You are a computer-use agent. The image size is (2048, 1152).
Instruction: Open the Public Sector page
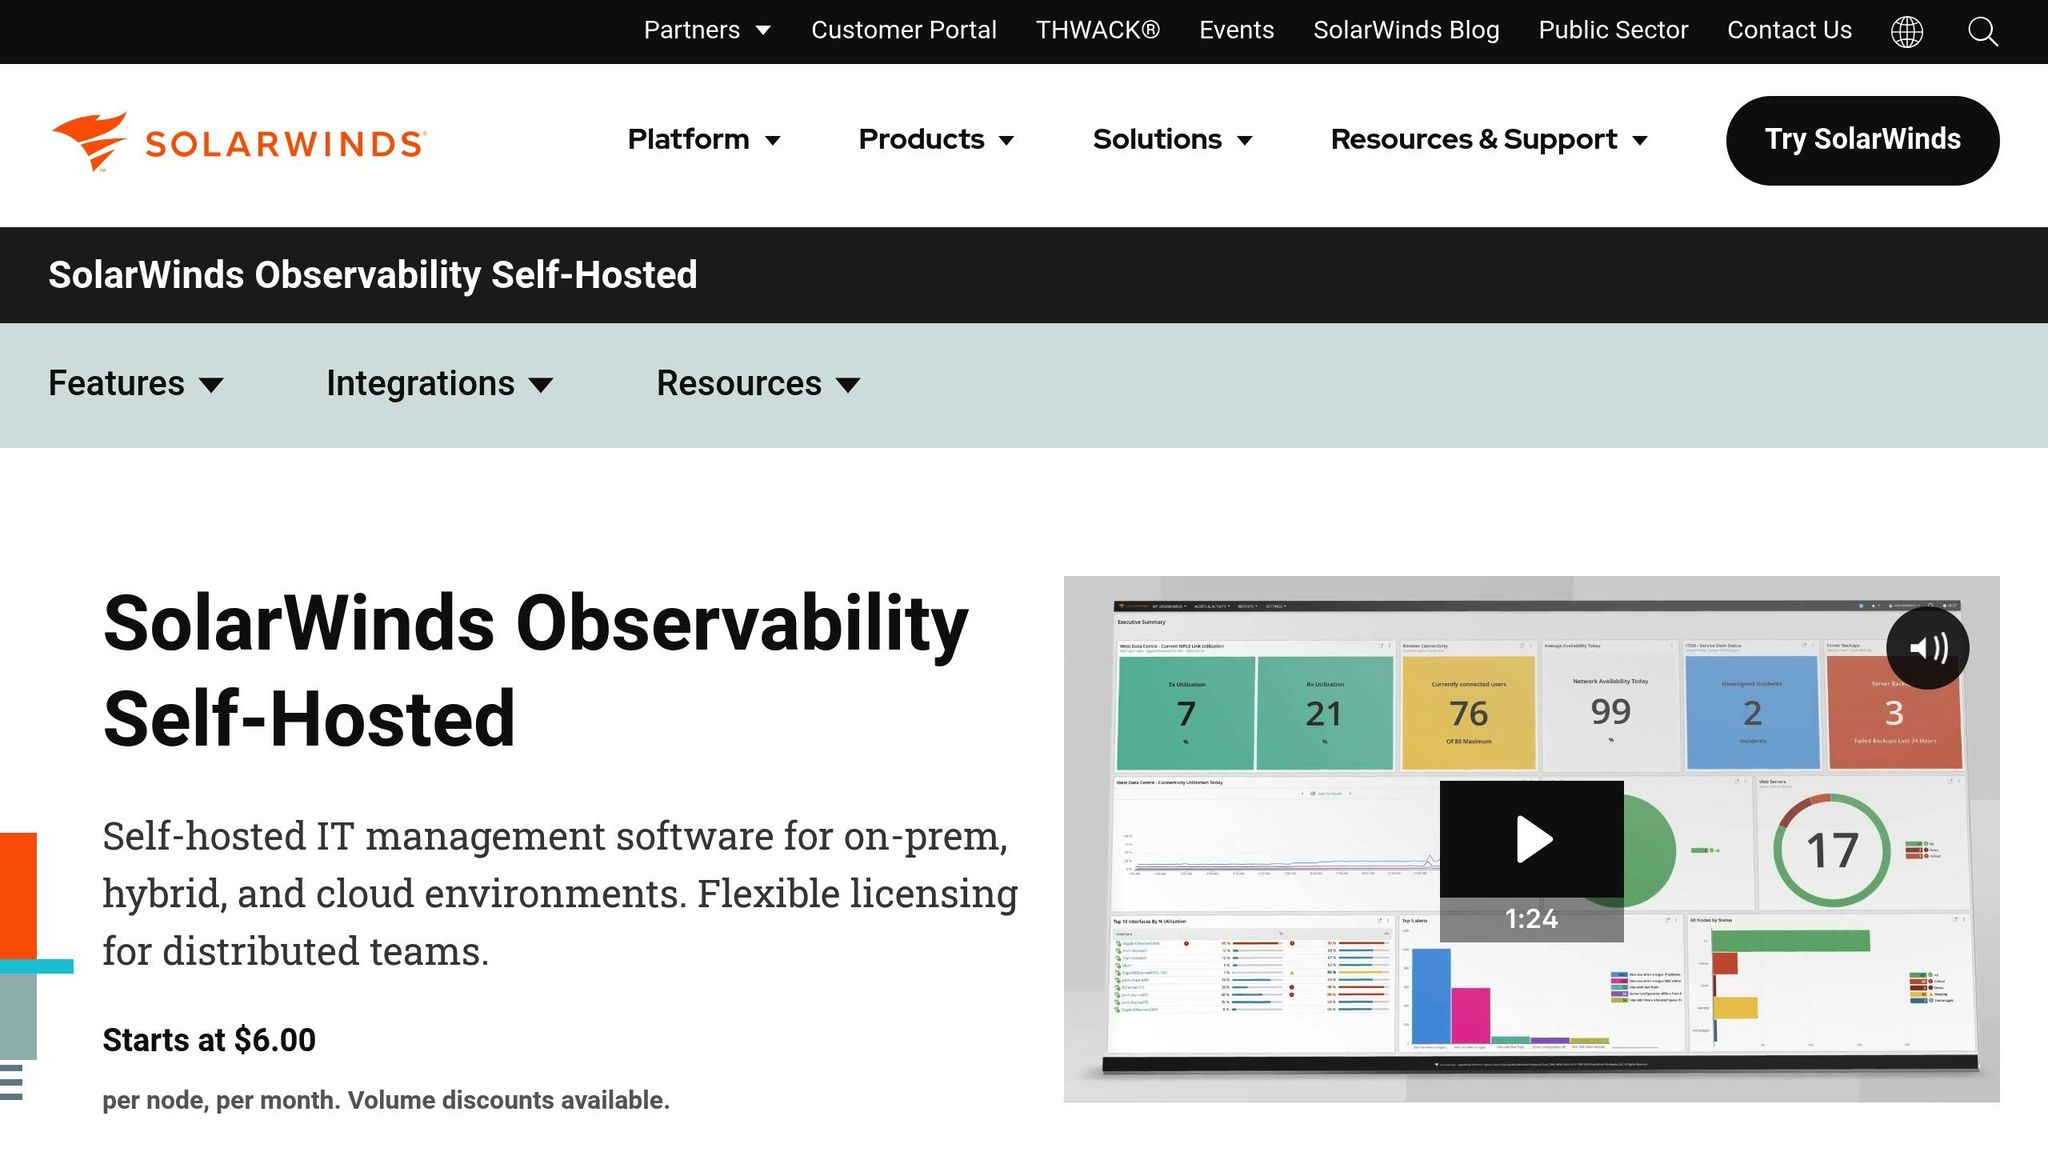(1613, 30)
